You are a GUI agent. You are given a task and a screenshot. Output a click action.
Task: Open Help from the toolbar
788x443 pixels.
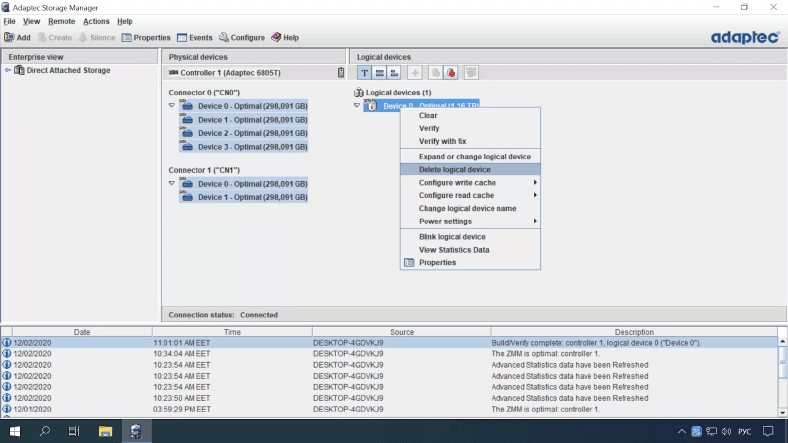click(285, 37)
